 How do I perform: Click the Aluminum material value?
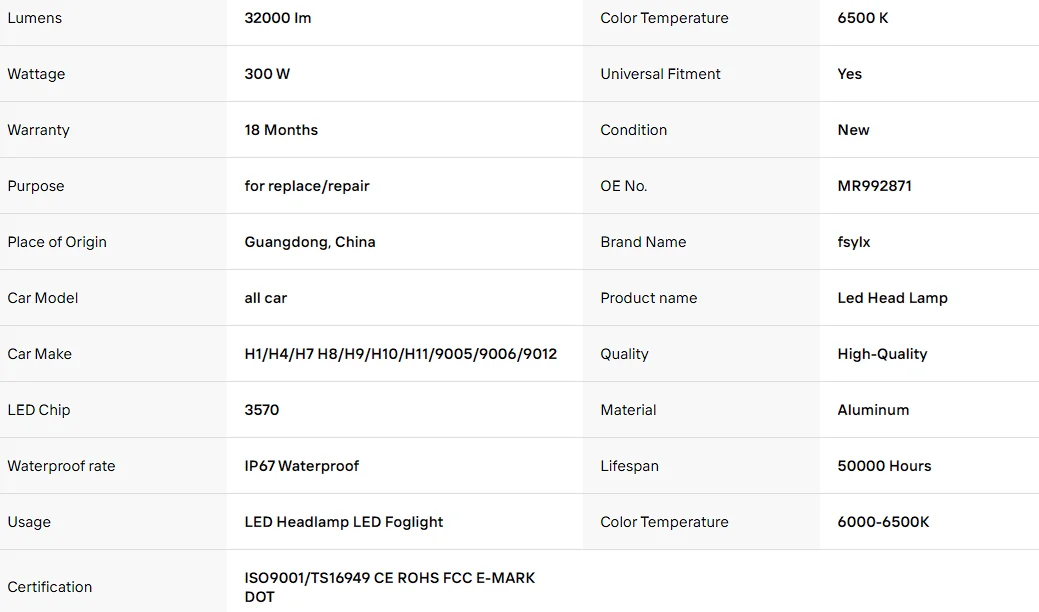pyautogui.click(x=873, y=410)
